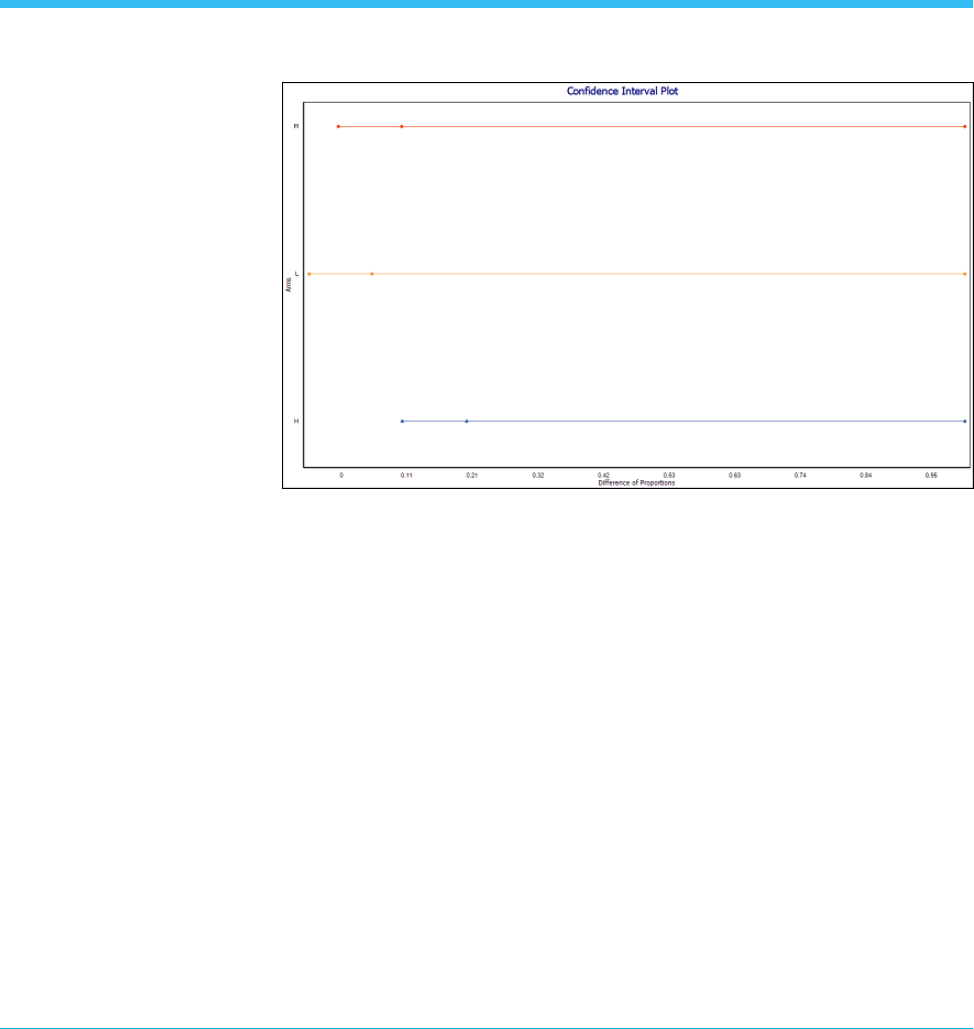The height and width of the screenshot is (1029, 974).
Task: Click the "Arms" vertical axis label
Action: (288, 285)
